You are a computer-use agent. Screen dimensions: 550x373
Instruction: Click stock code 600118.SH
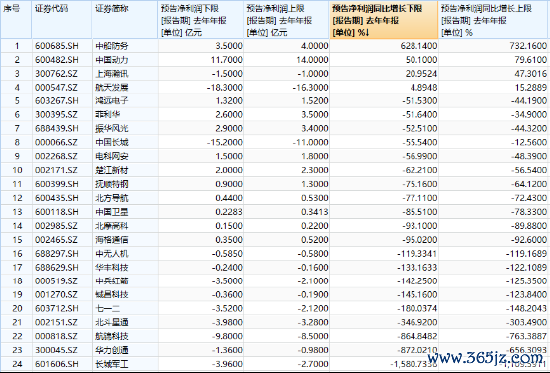57,212
